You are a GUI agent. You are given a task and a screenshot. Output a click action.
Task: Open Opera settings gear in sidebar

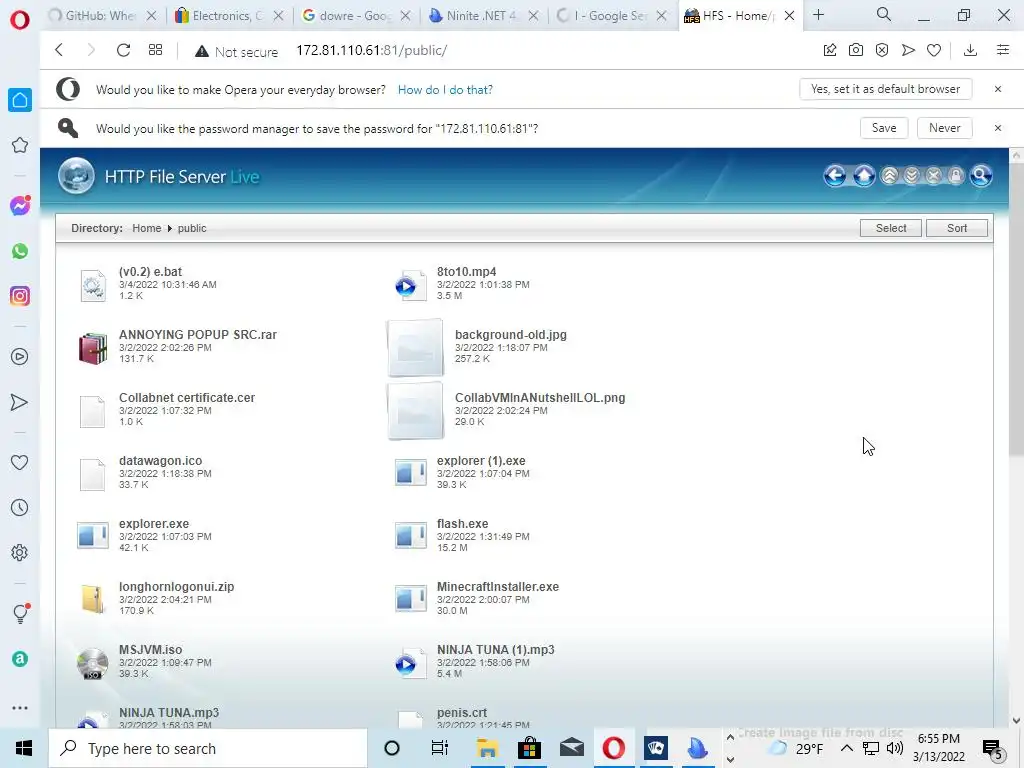[x=20, y=552]
